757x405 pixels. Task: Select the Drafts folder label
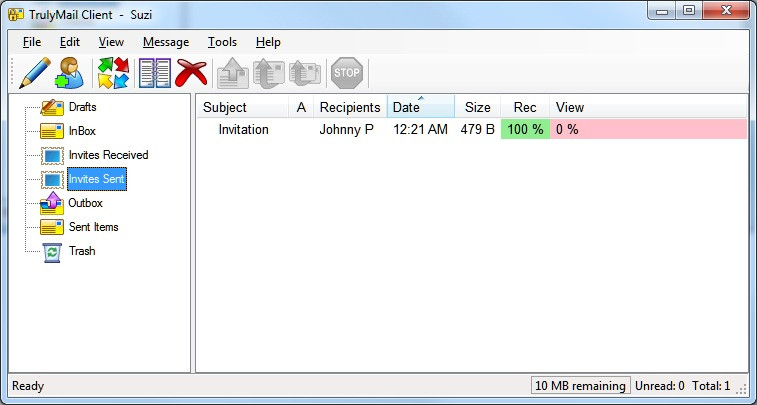(x=83, y=107)
